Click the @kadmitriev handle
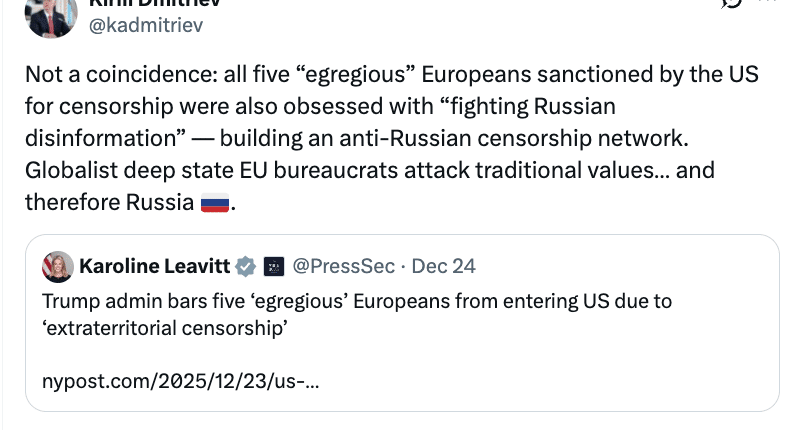Image resolution: width=800 pixels, height=430 pixels. coord(147,24)
